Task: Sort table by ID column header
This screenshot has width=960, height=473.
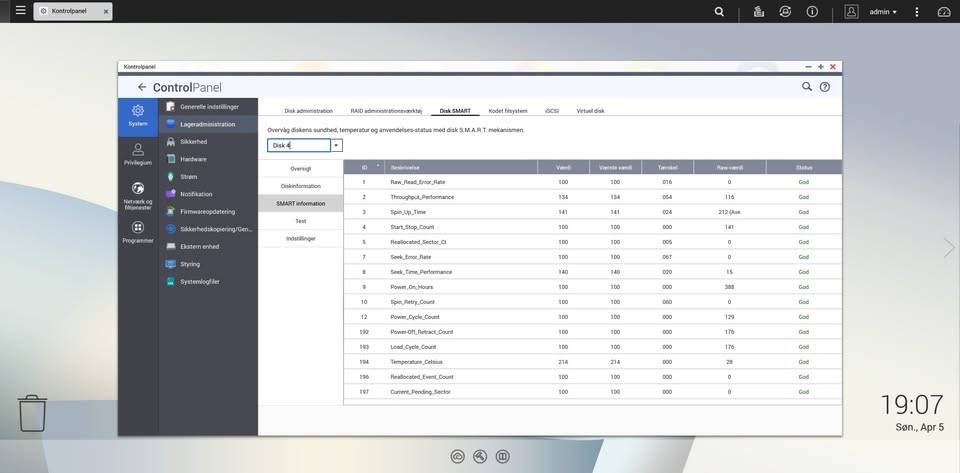Action: click(x=364, y=167)
